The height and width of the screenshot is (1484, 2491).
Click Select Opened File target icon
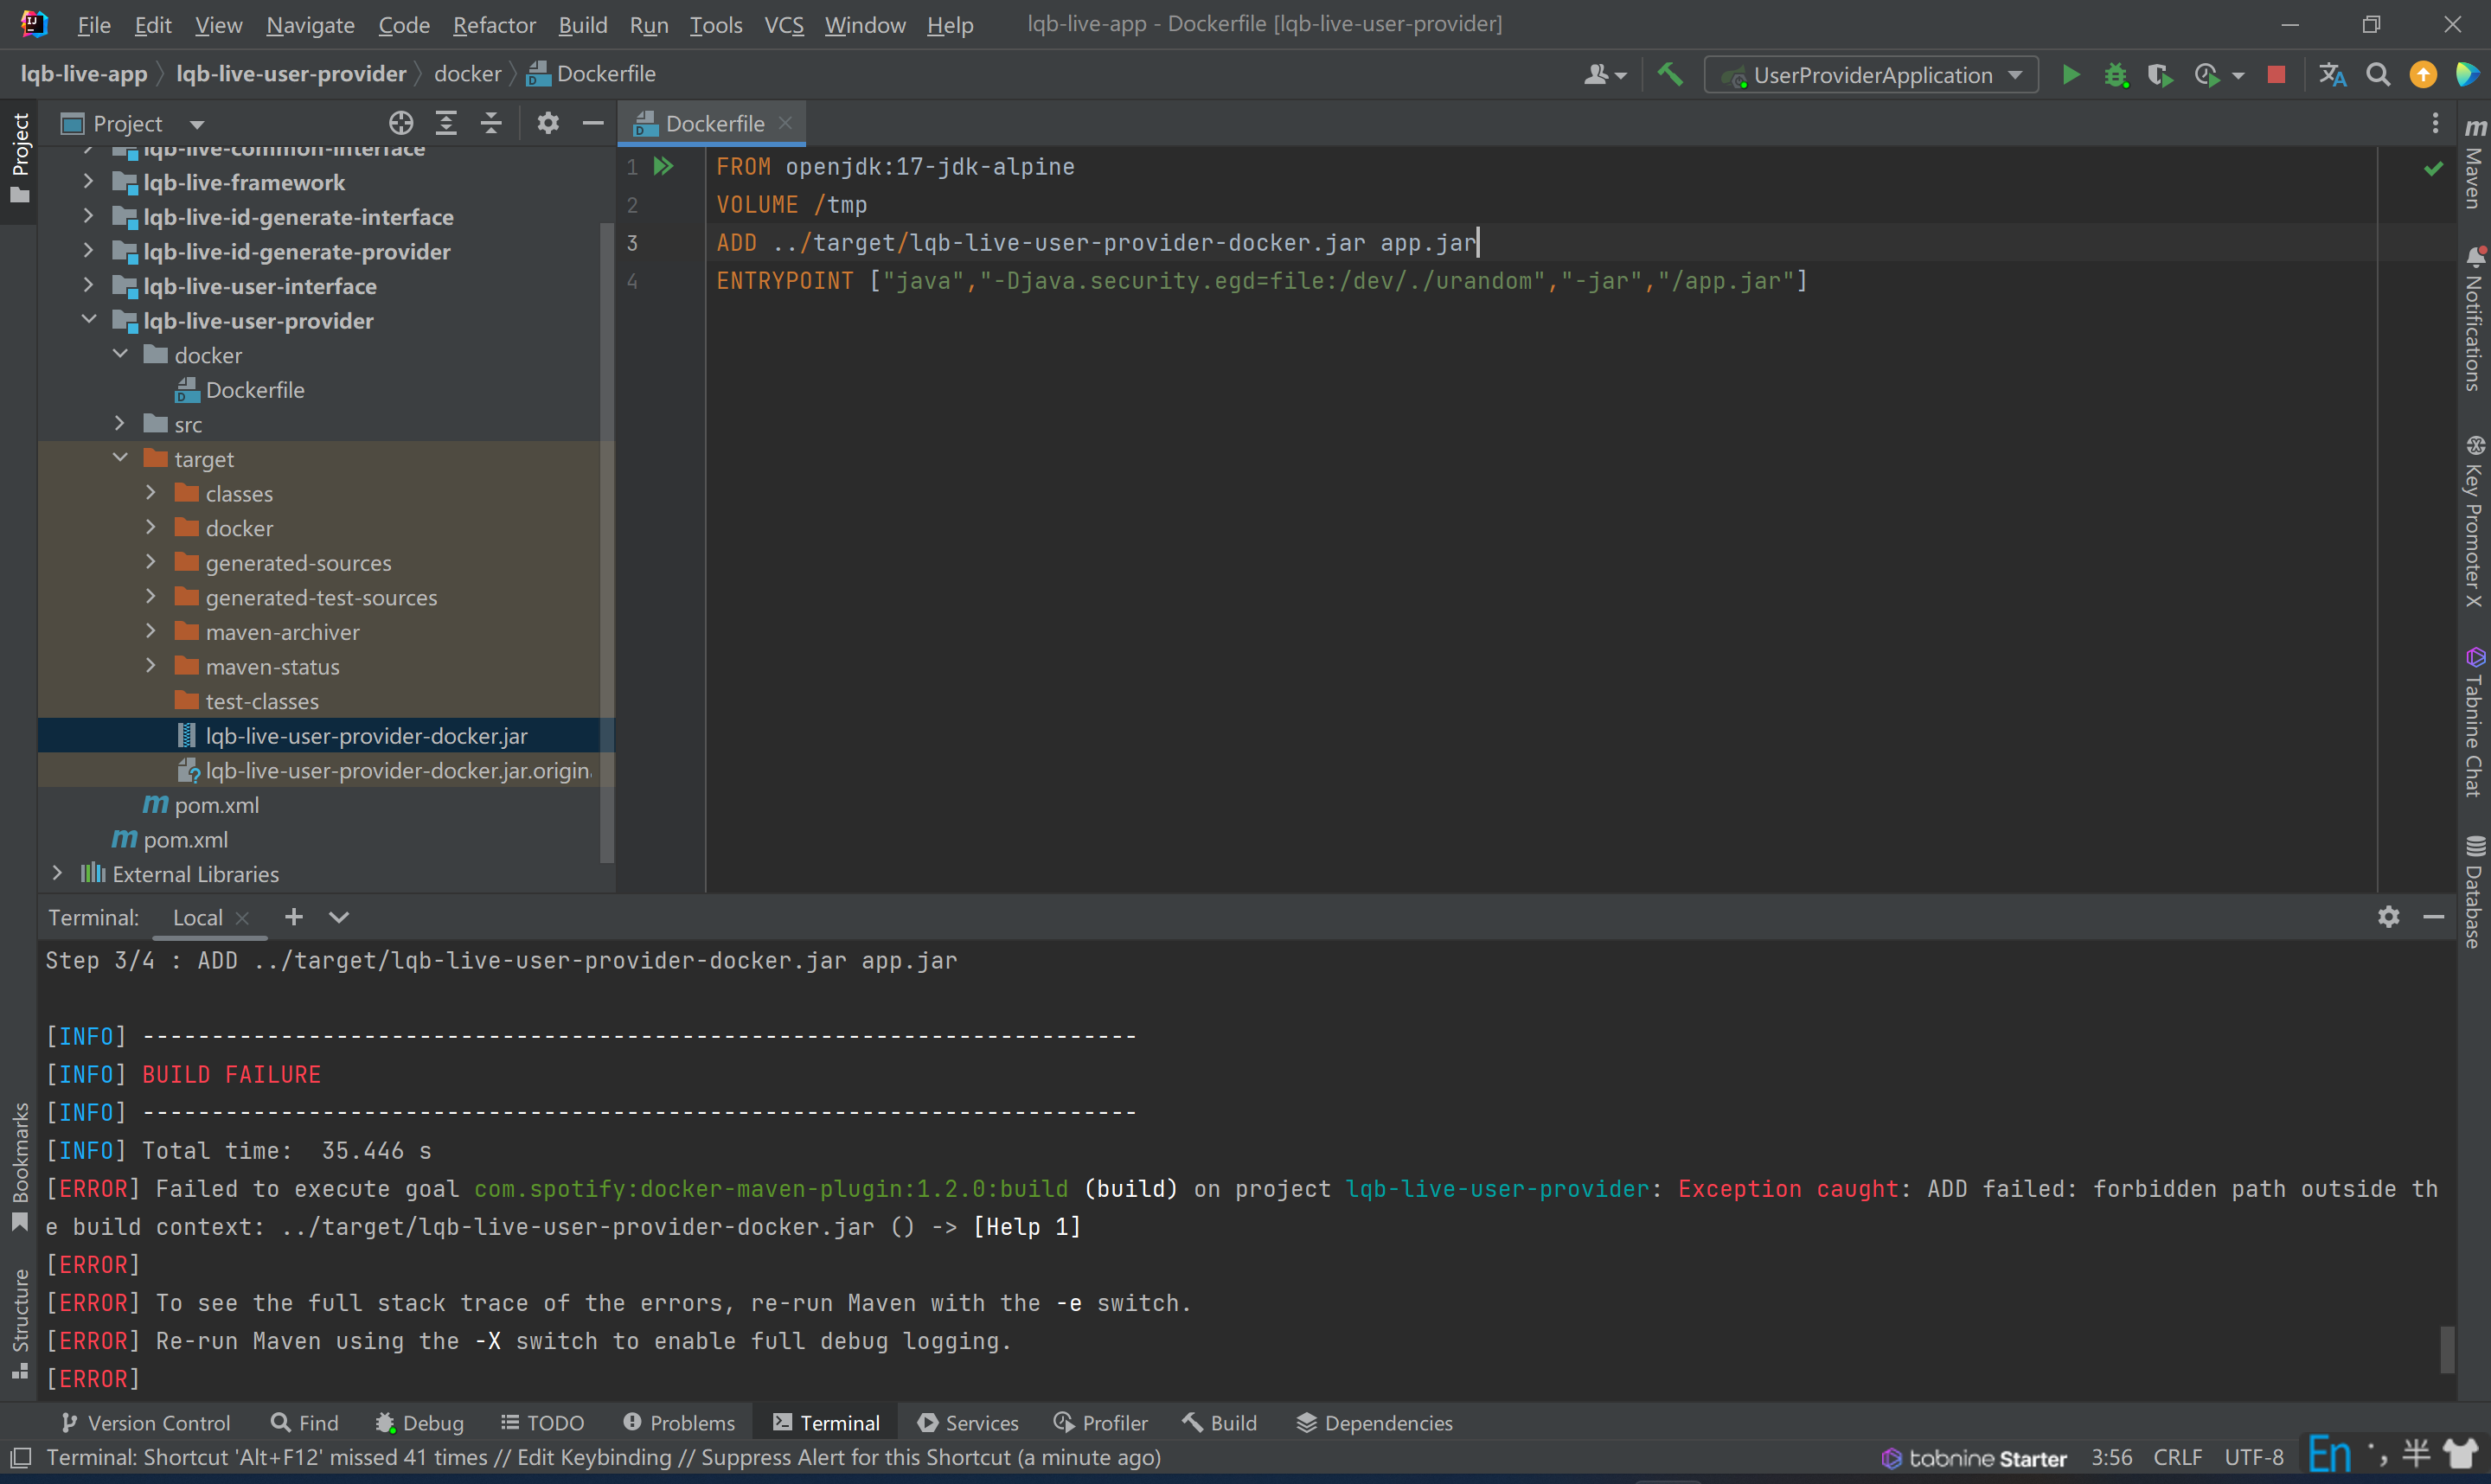(x=401, y=123)
